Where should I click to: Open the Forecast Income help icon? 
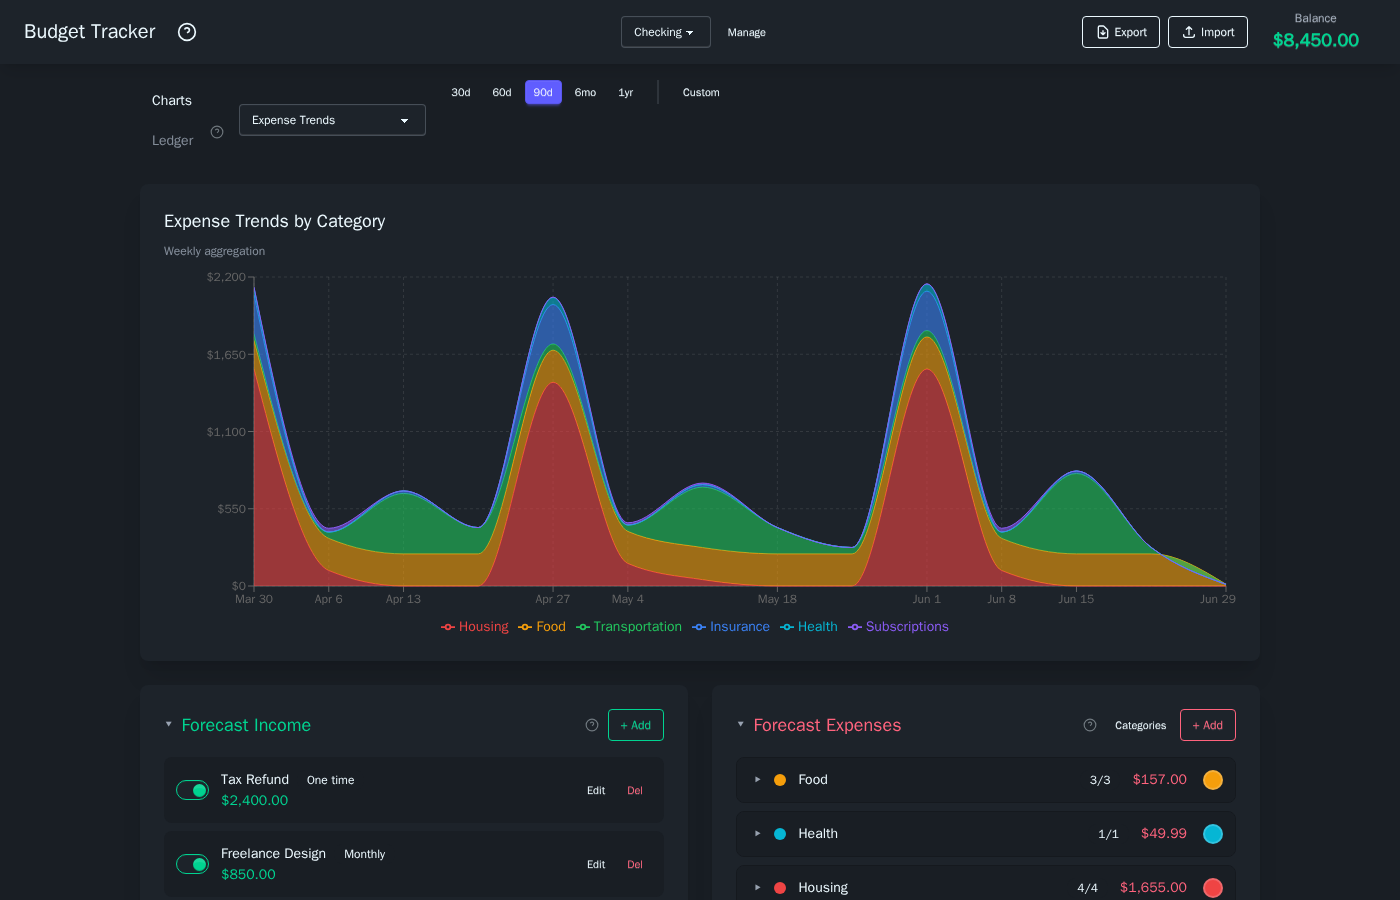(592, 725)
